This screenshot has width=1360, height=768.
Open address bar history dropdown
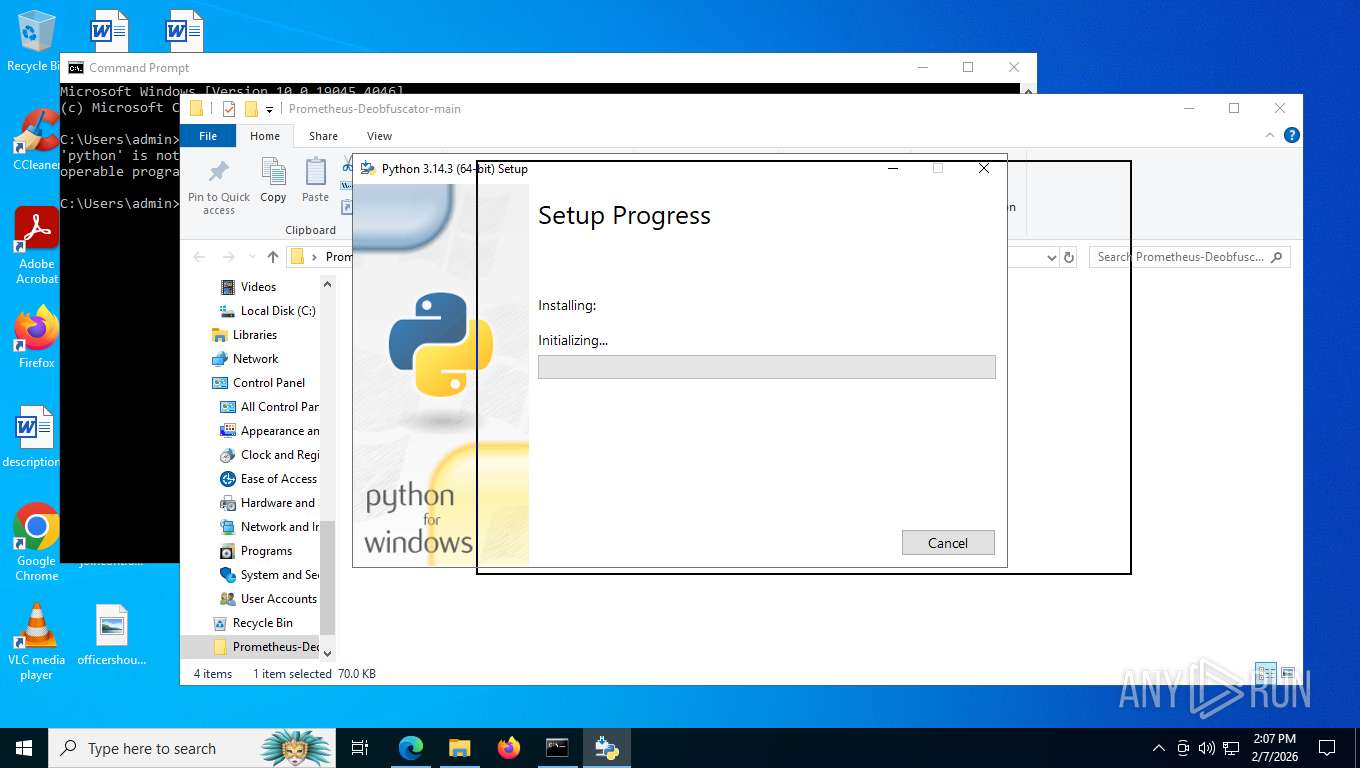click(x=1051, y=257)
